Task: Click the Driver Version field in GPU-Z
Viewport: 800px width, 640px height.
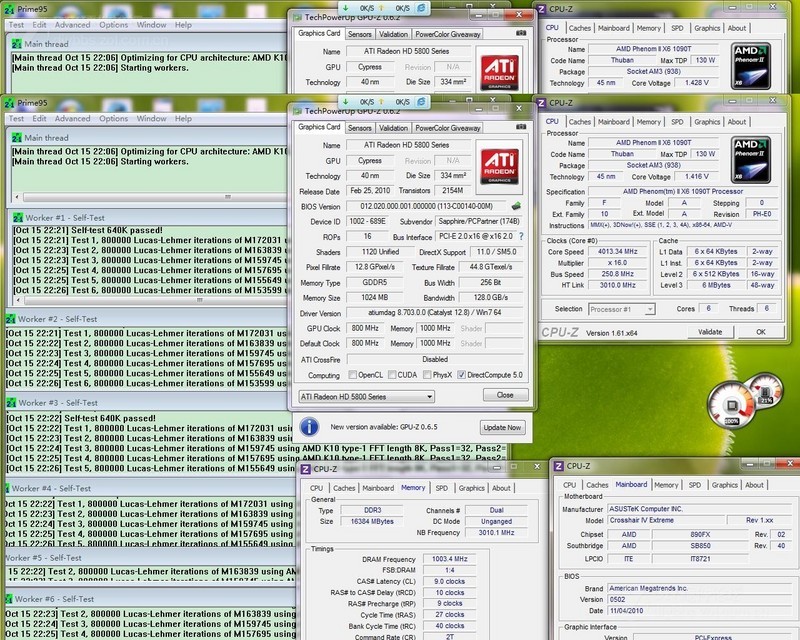Action: [435, 312]
